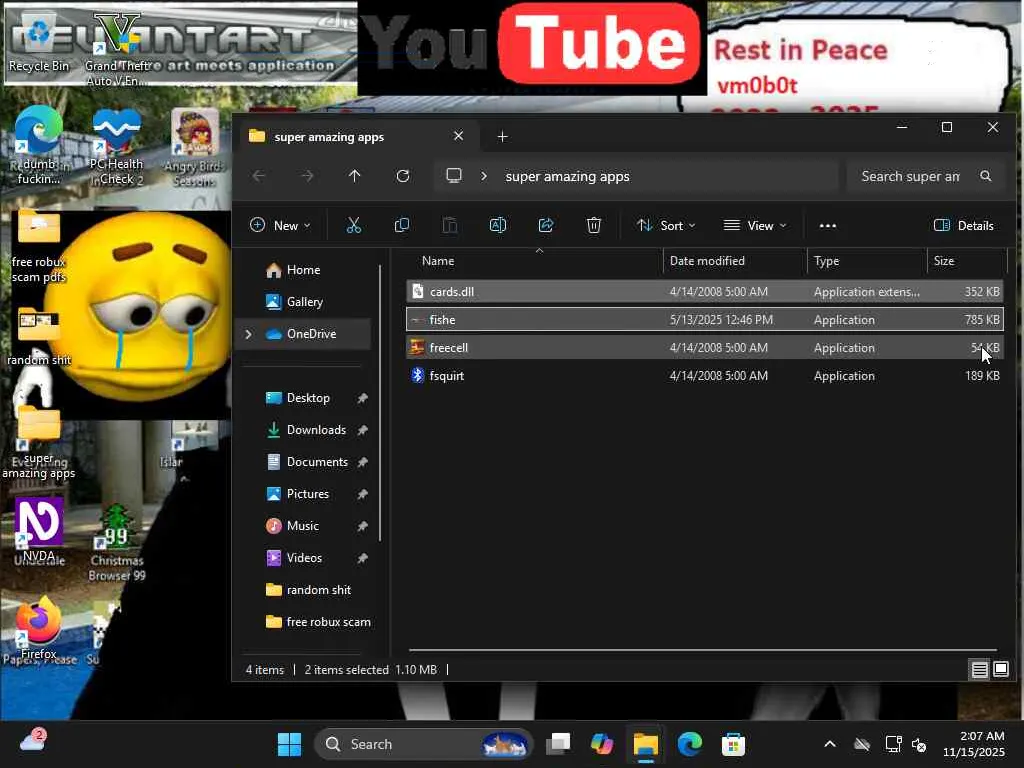
Task: Open Microsoft Edge from taskbar
Action: [689, 744]
